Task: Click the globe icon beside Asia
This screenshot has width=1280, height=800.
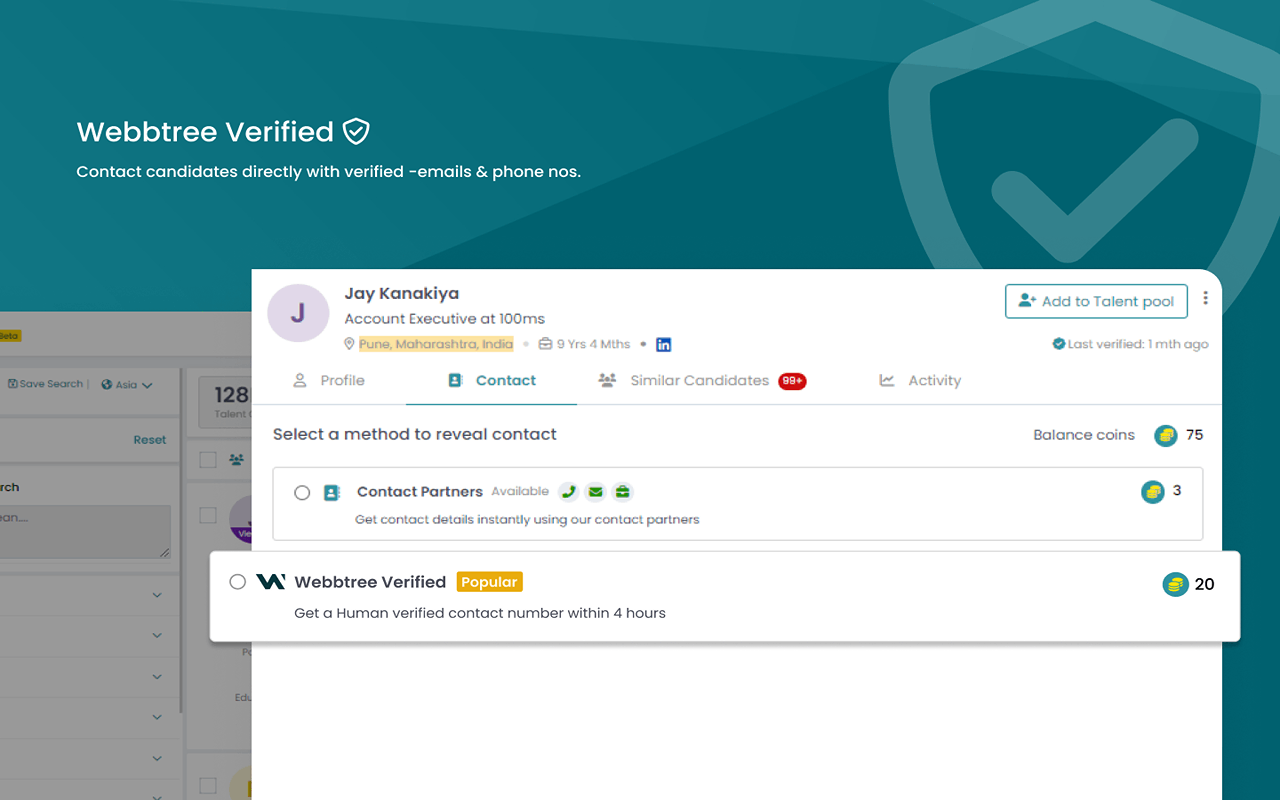Action: click(x=107, y=385)
